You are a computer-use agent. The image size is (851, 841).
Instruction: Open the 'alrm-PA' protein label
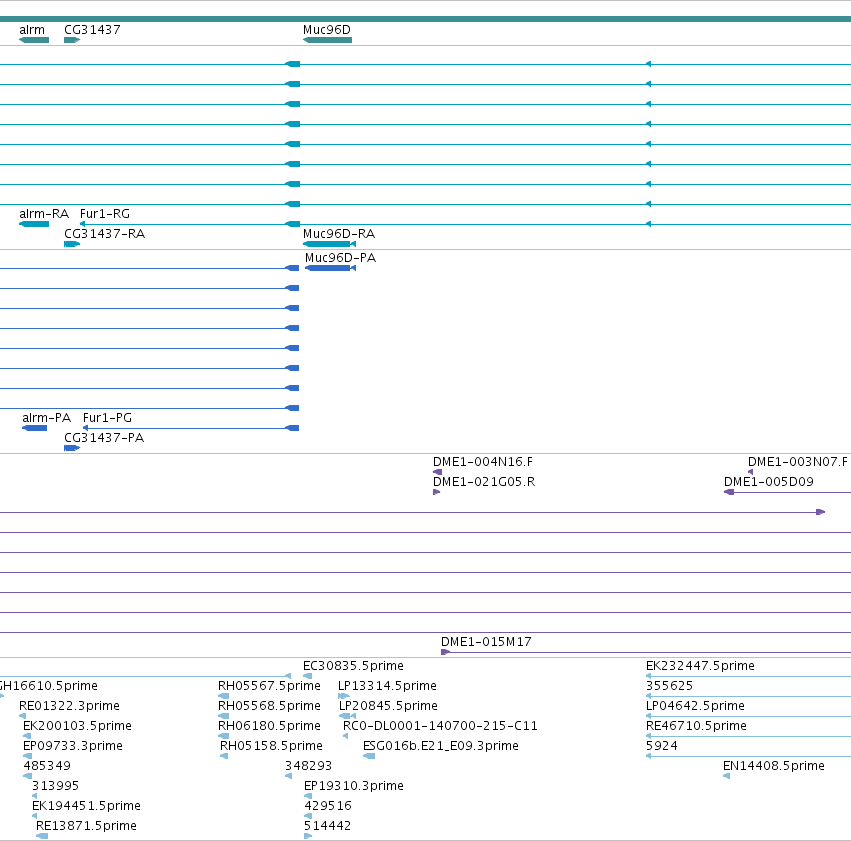(47, 418)
